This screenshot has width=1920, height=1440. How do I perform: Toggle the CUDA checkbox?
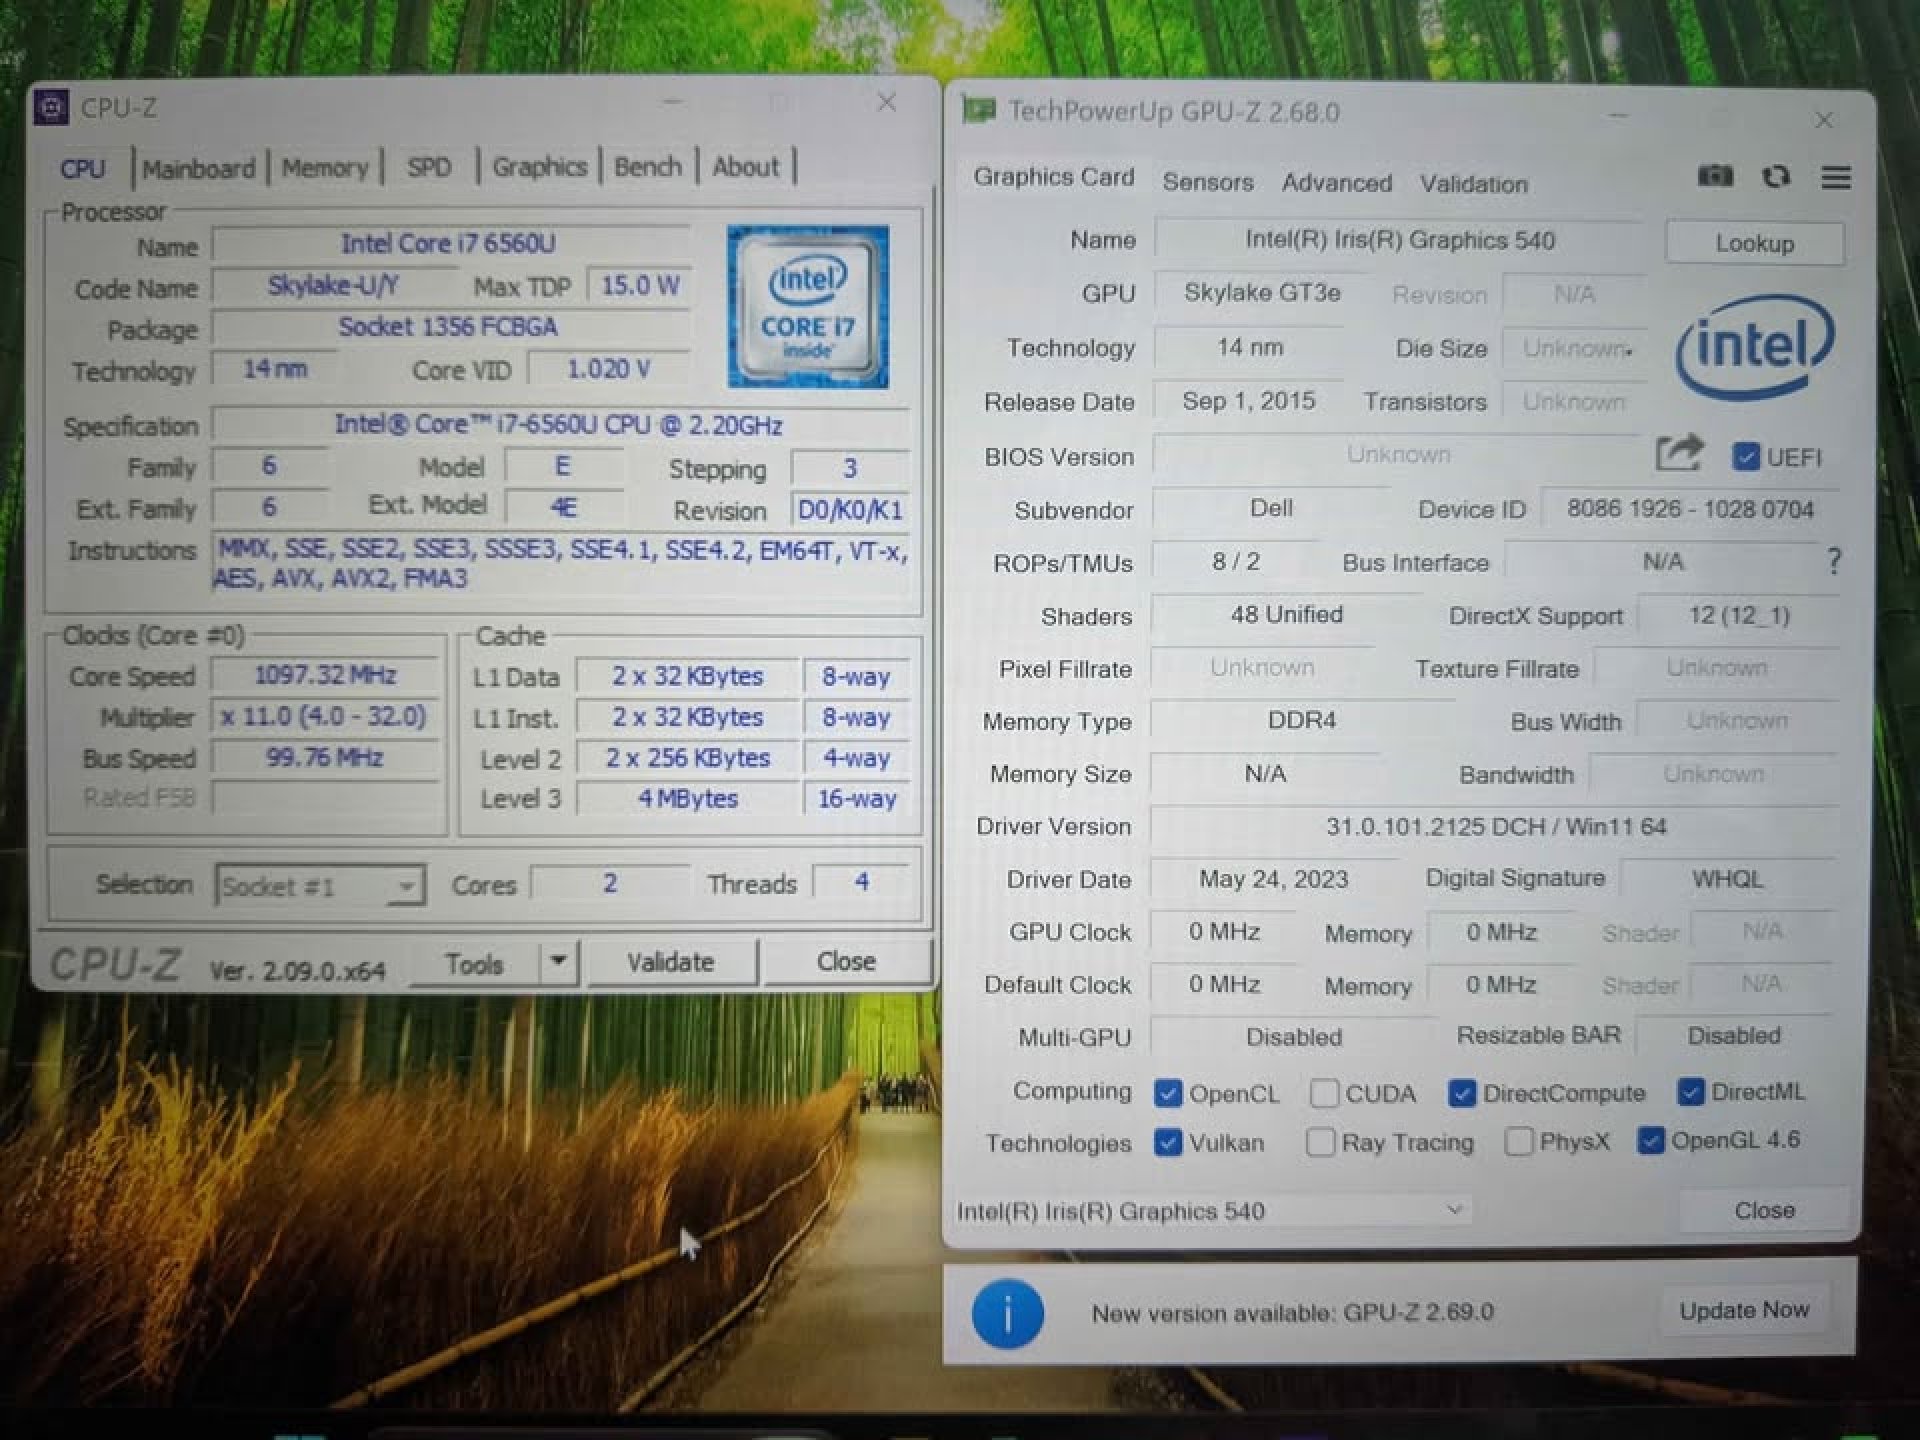1324,1093
